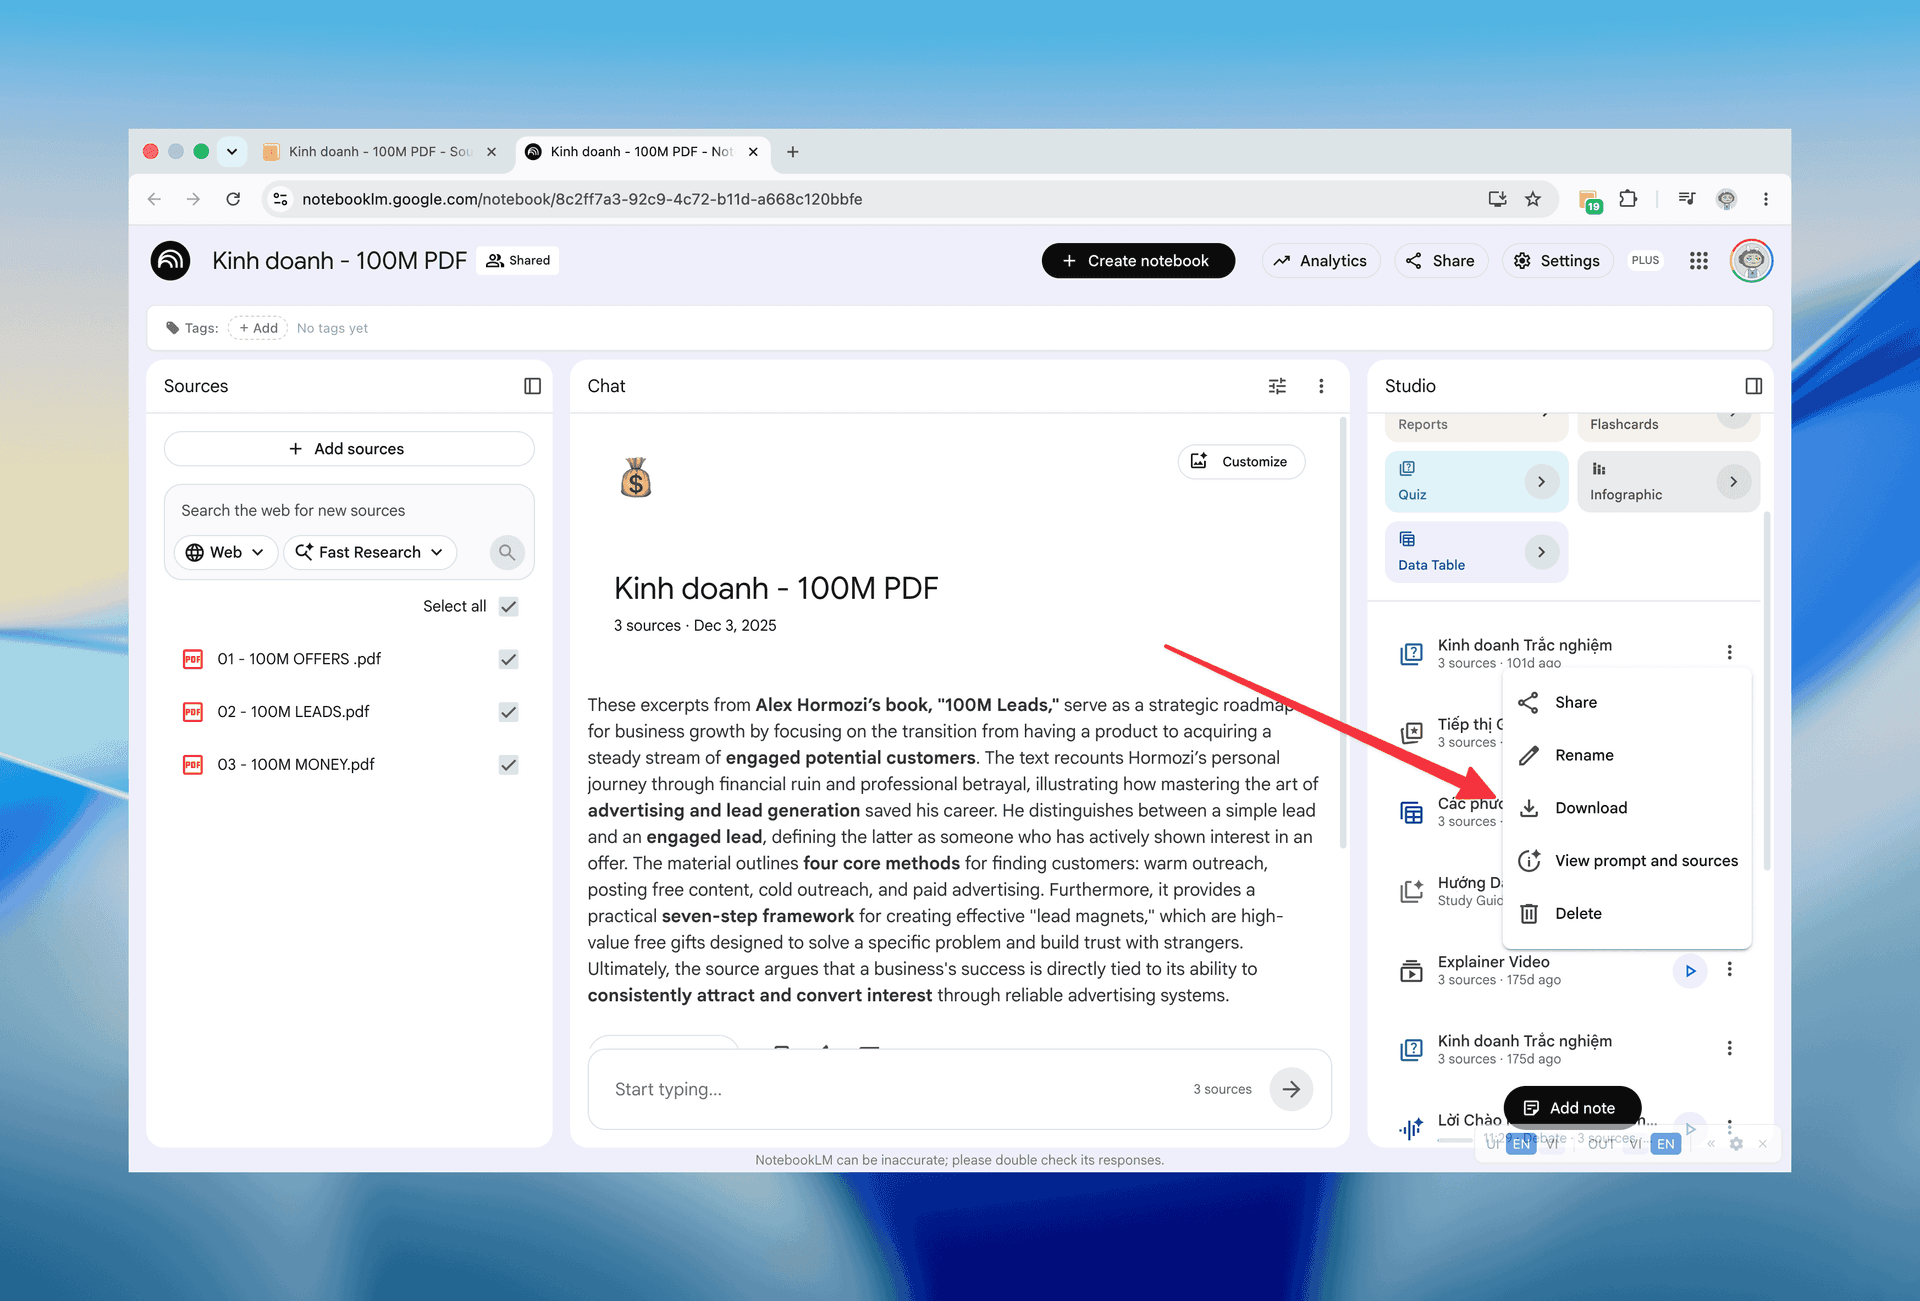
Task: Uncheck 01 - 100M OFFERS .pdf source
Action: coord(509,659)
